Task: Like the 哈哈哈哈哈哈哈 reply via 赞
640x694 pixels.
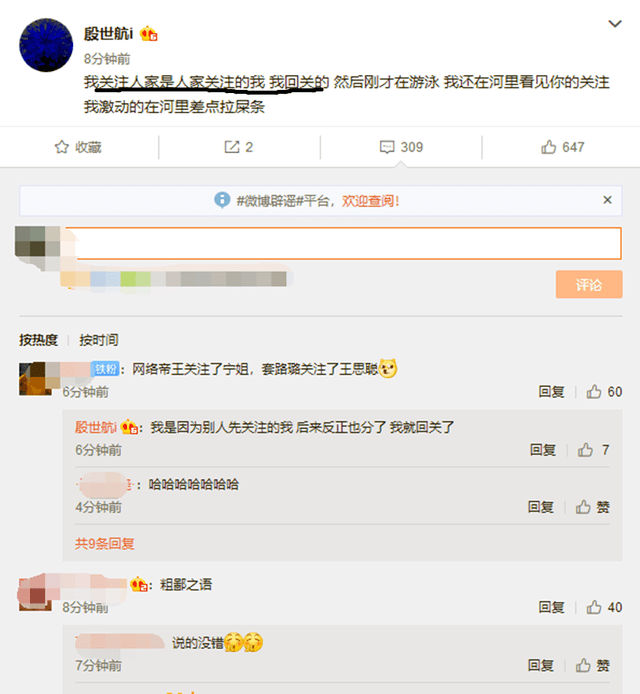Action: tap(592, 507)
